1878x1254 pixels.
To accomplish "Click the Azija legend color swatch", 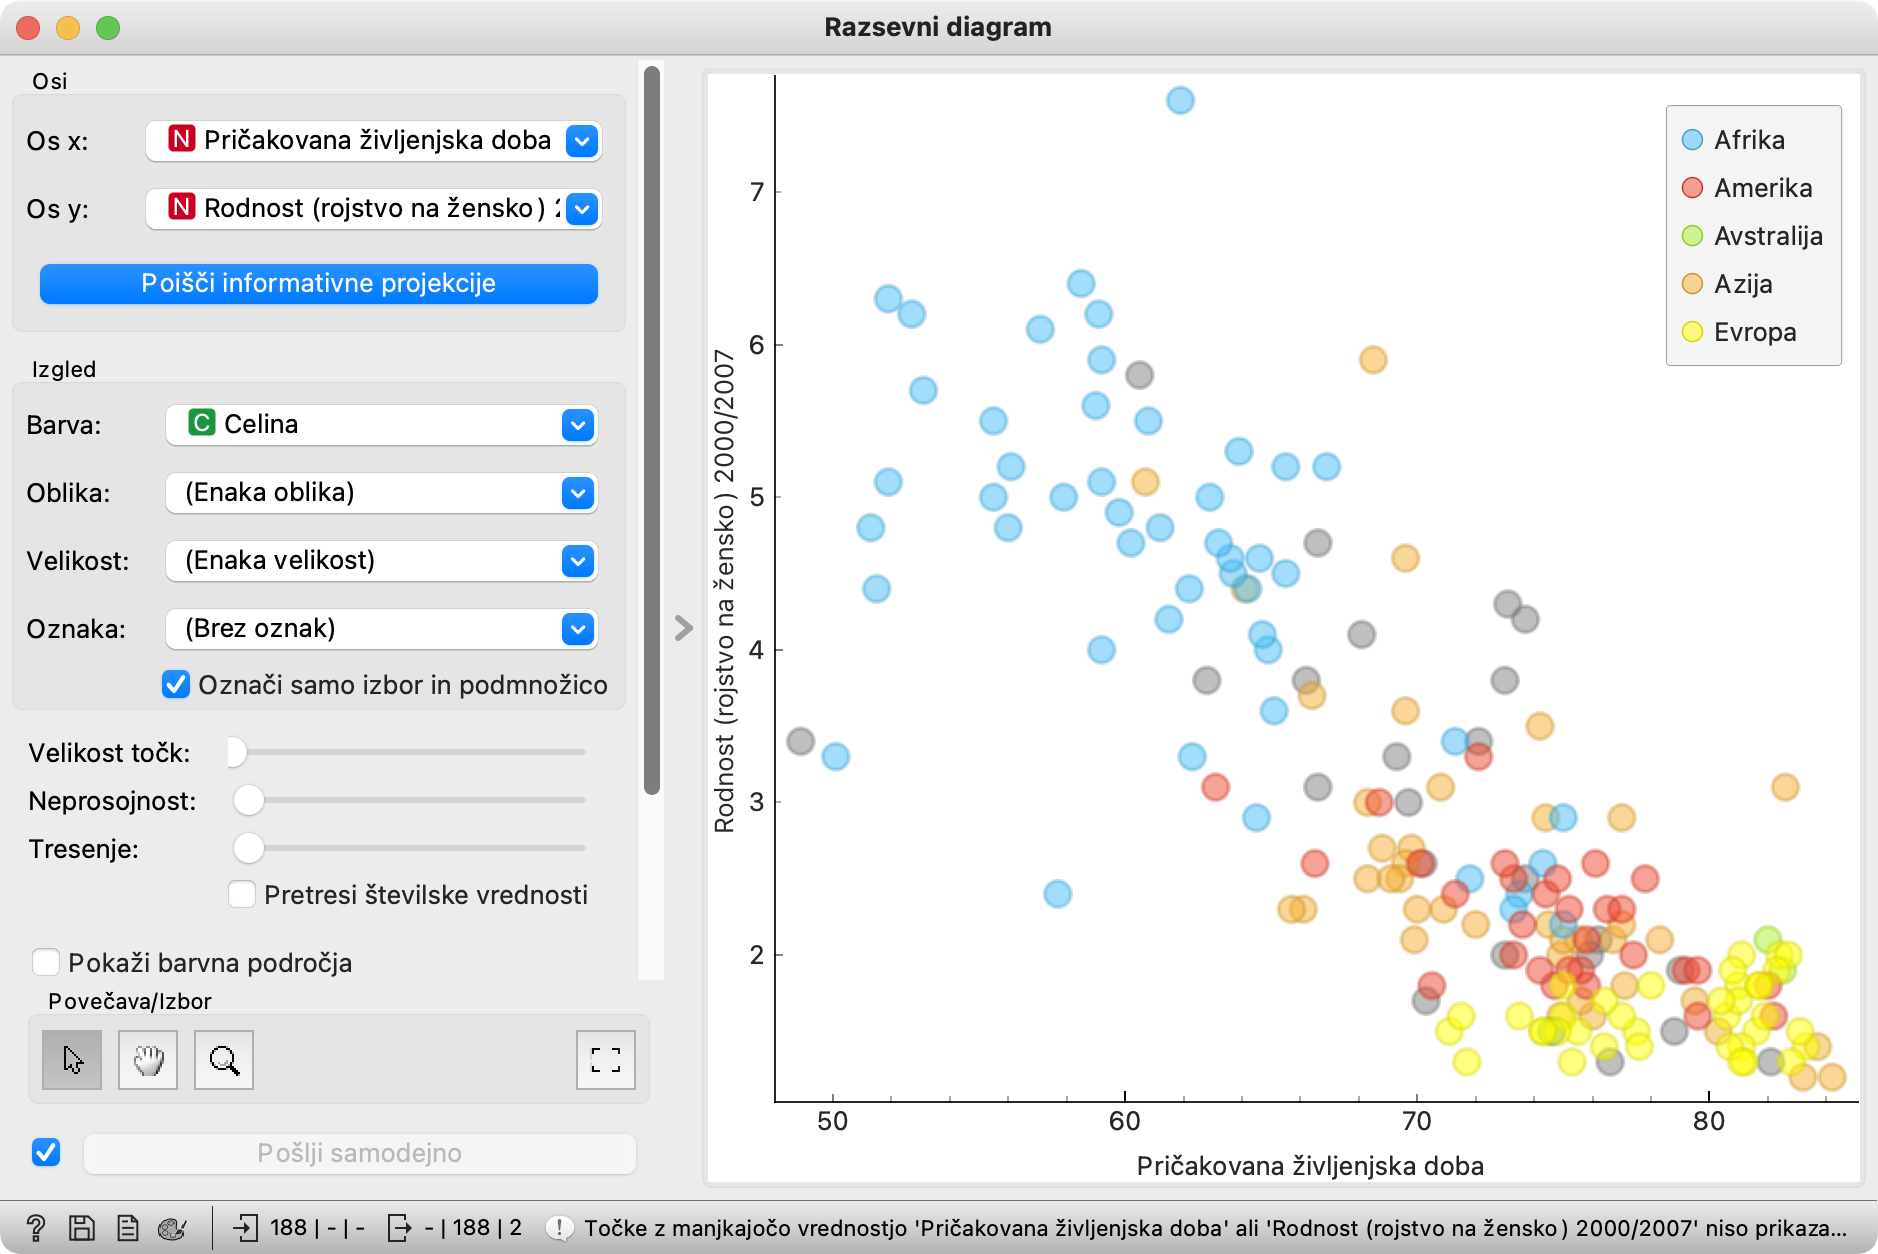I will [x=1692, y=284].
